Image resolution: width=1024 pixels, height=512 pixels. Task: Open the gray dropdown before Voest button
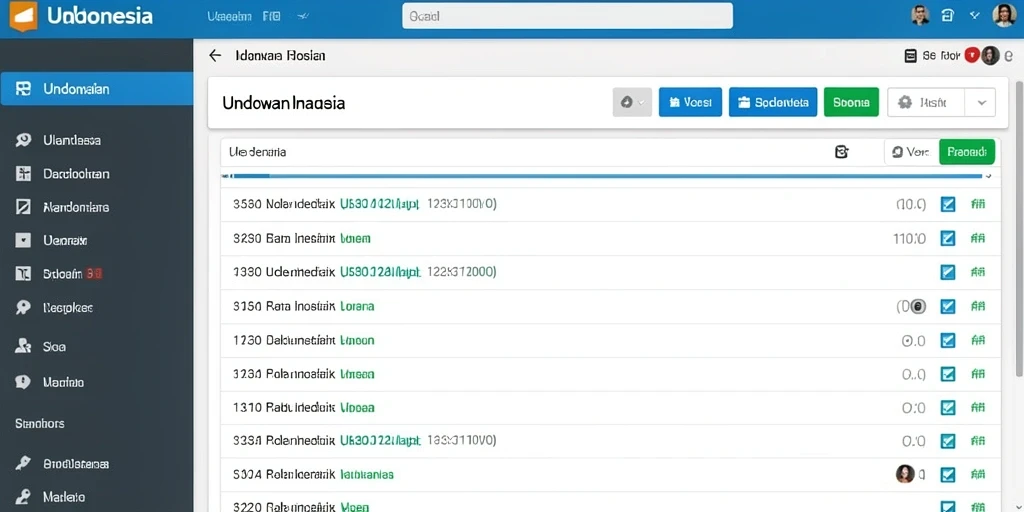tap(632, 103)
